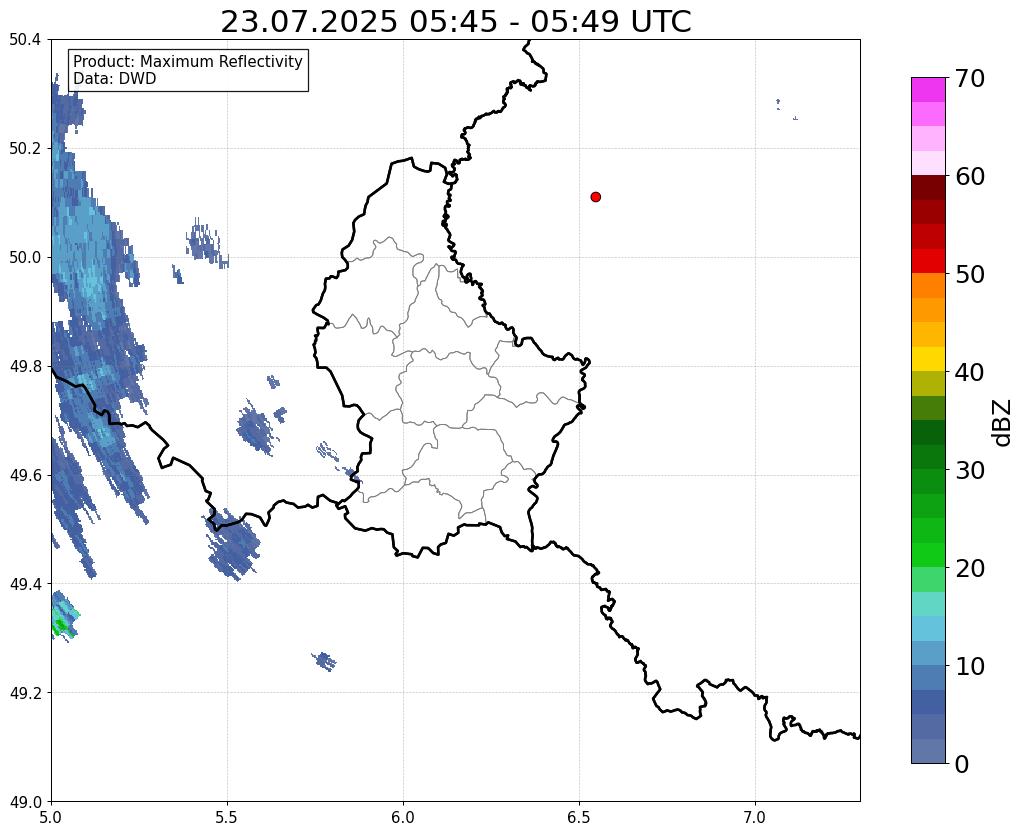Click colorbar tick label 70
Viewport: 1023px width, 834px height.
coord(970,78)
